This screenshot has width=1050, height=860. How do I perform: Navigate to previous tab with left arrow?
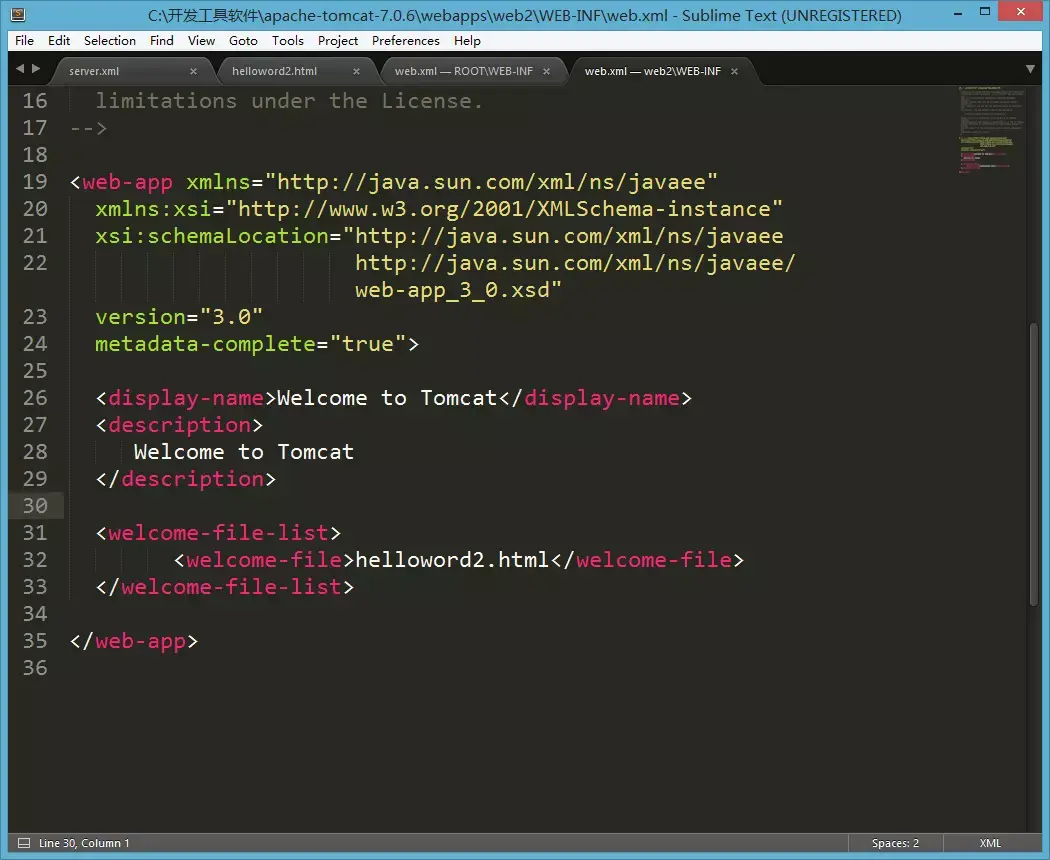(19, 68)
